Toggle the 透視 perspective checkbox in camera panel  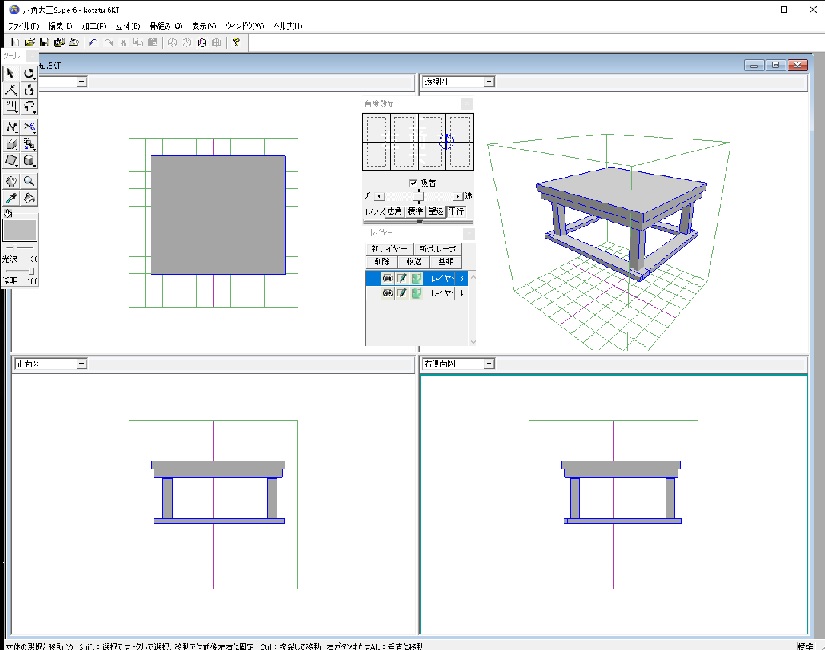(413, 183)
